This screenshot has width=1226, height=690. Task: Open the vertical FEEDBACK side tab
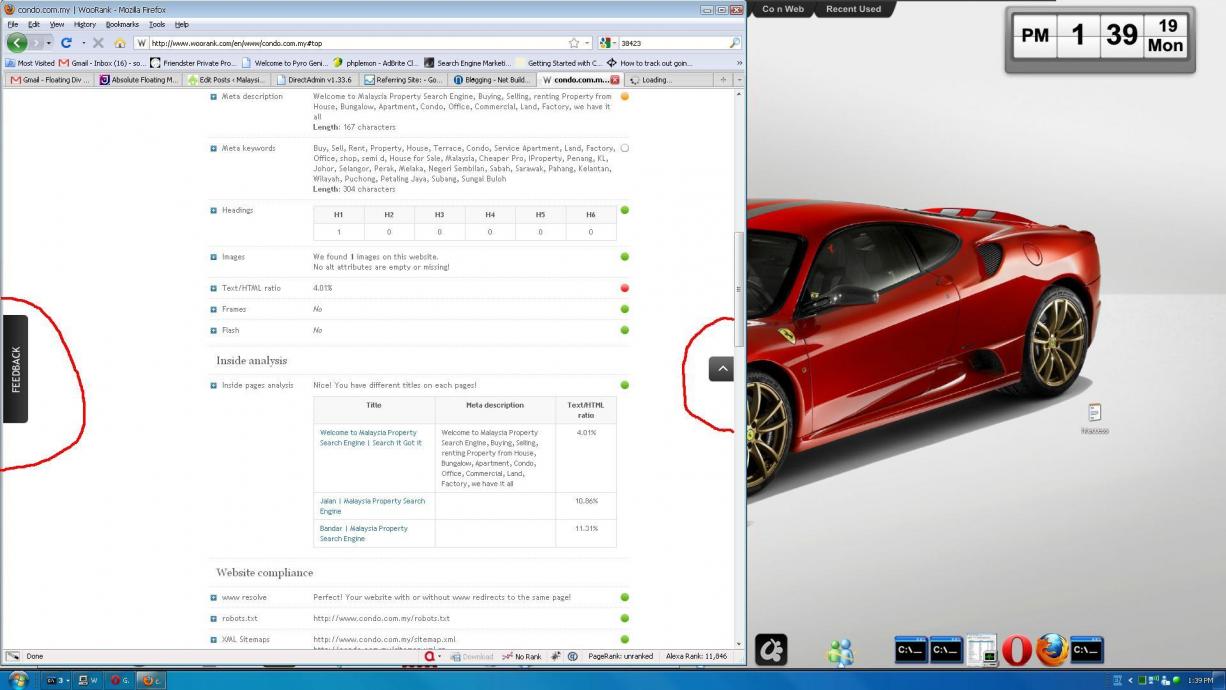15,369
